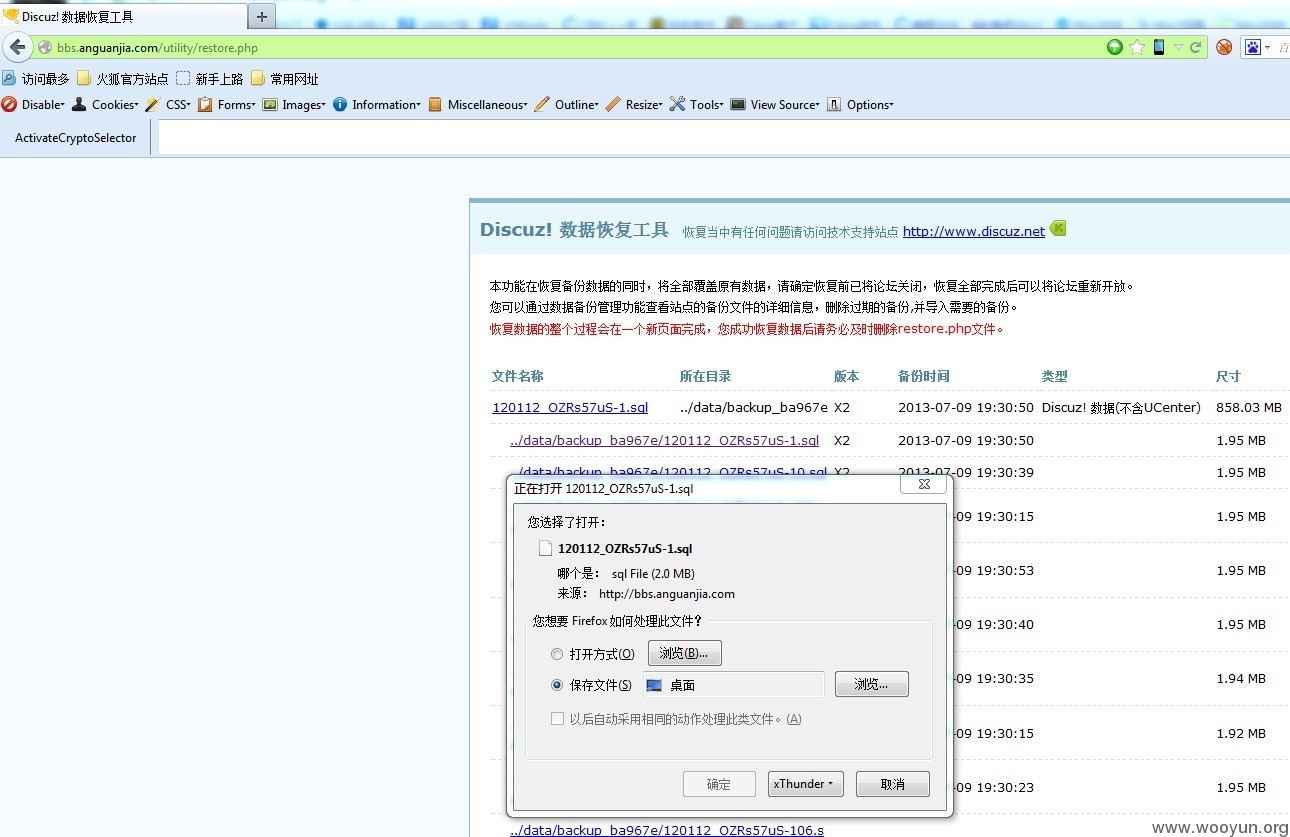Click the 取消 button in dialog
This screenshot has width=1290, height=837.
[x=893, y=784]
